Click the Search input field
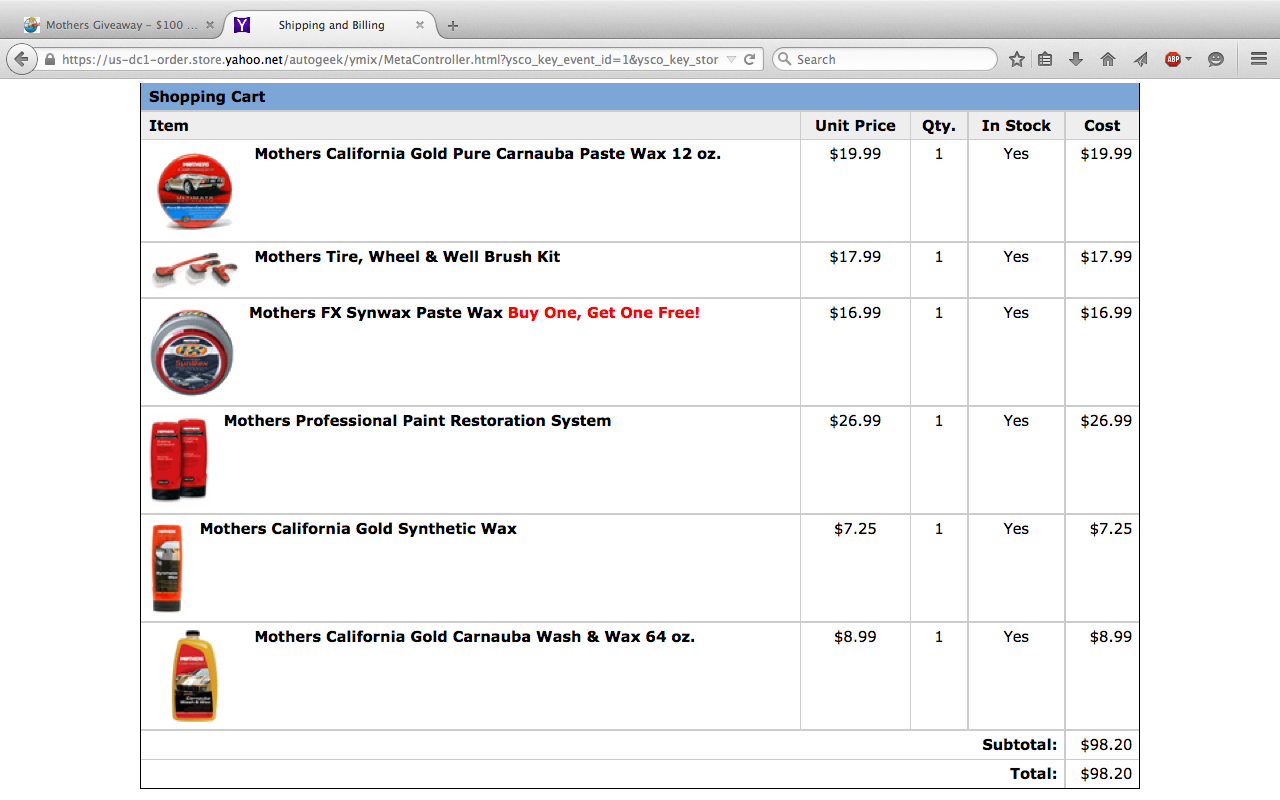 885,59
